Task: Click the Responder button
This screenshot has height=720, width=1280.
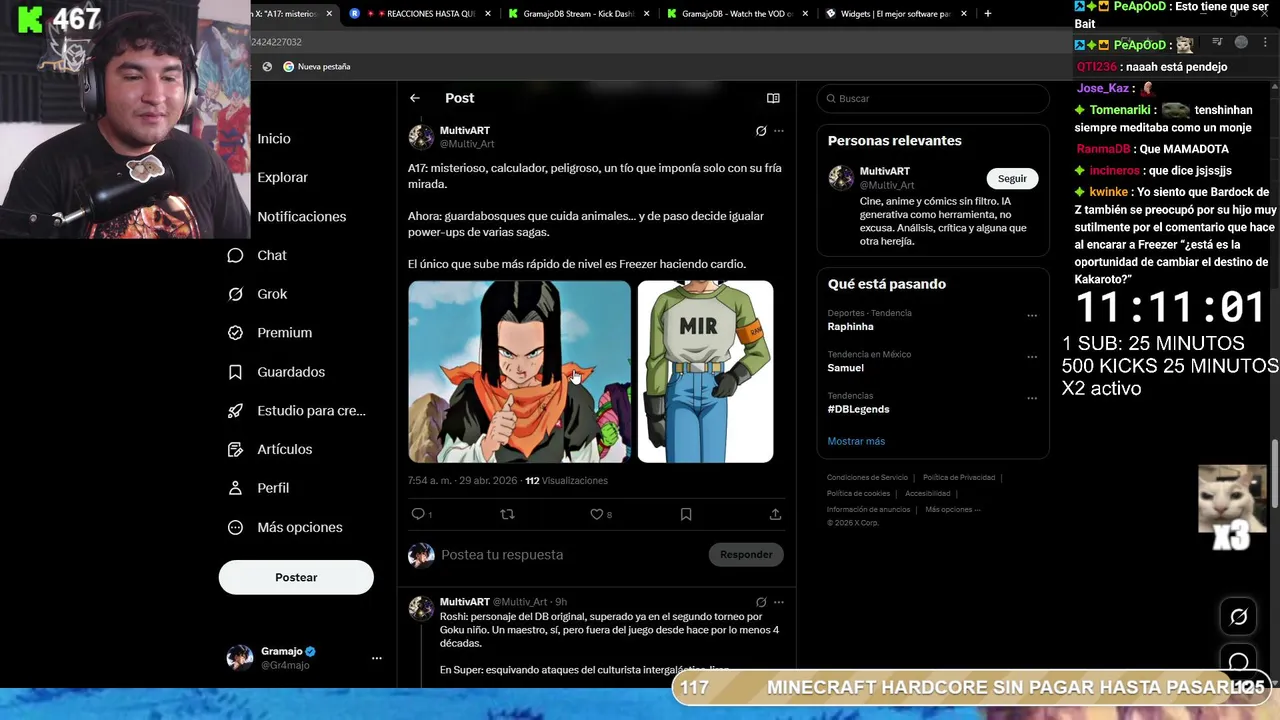Action: [x=746, y=554]
